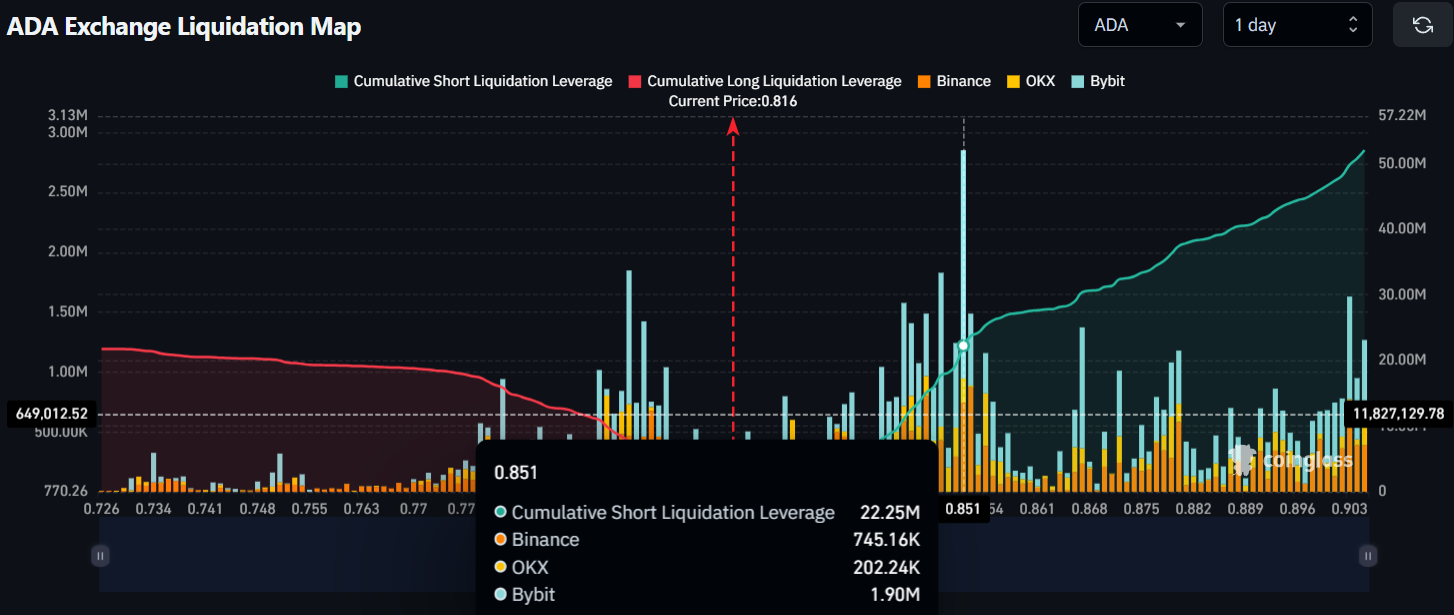Click the 0.875 x-axis label
Viewport: 1454px width, 615px height.
coord(1141,509)
